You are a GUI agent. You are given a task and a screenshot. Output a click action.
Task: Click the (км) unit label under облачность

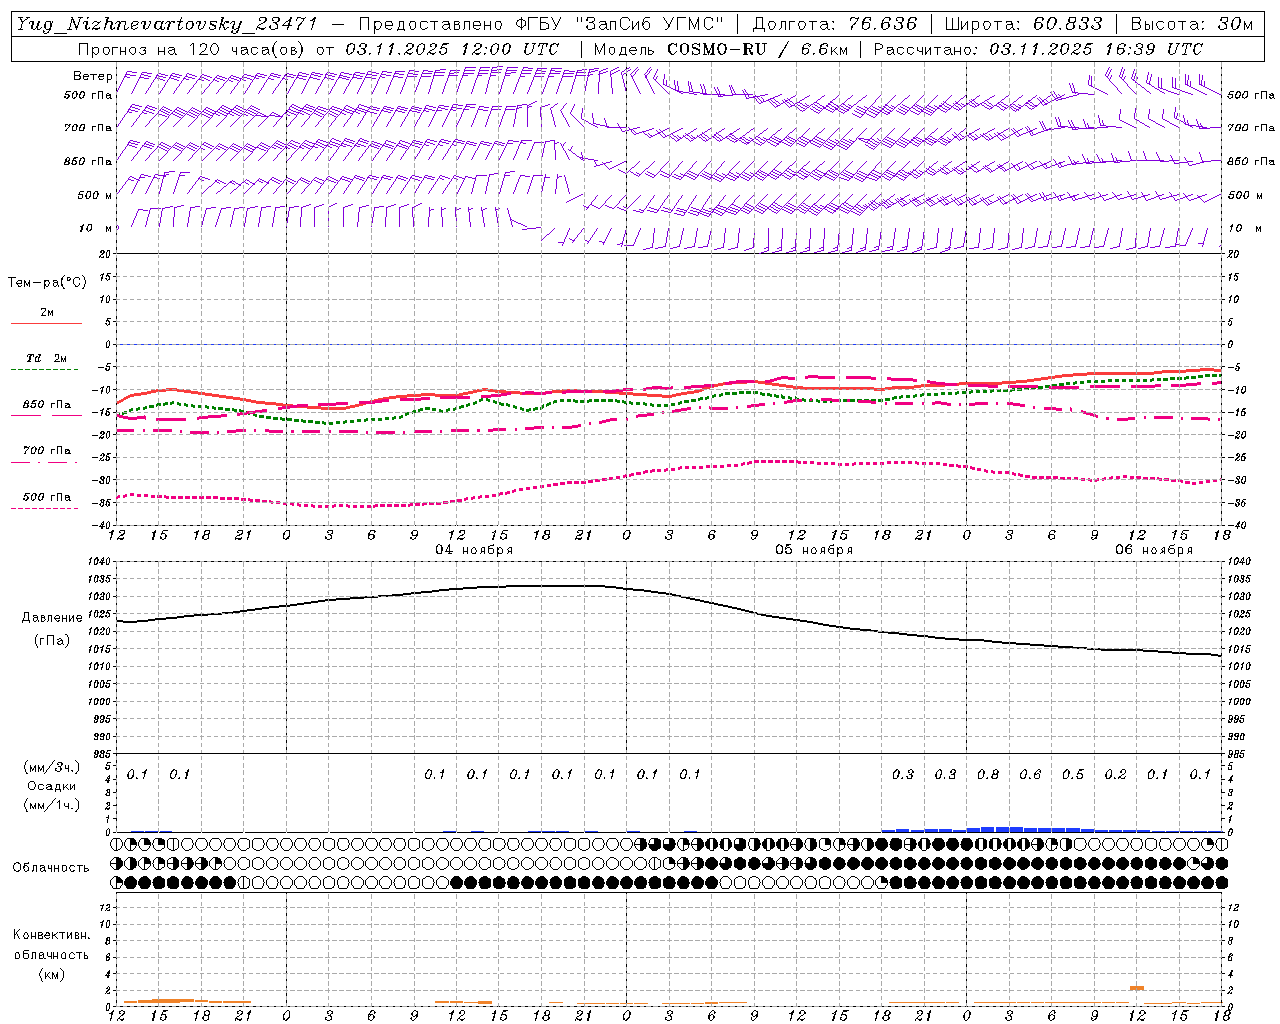click(x=51, y=974)
